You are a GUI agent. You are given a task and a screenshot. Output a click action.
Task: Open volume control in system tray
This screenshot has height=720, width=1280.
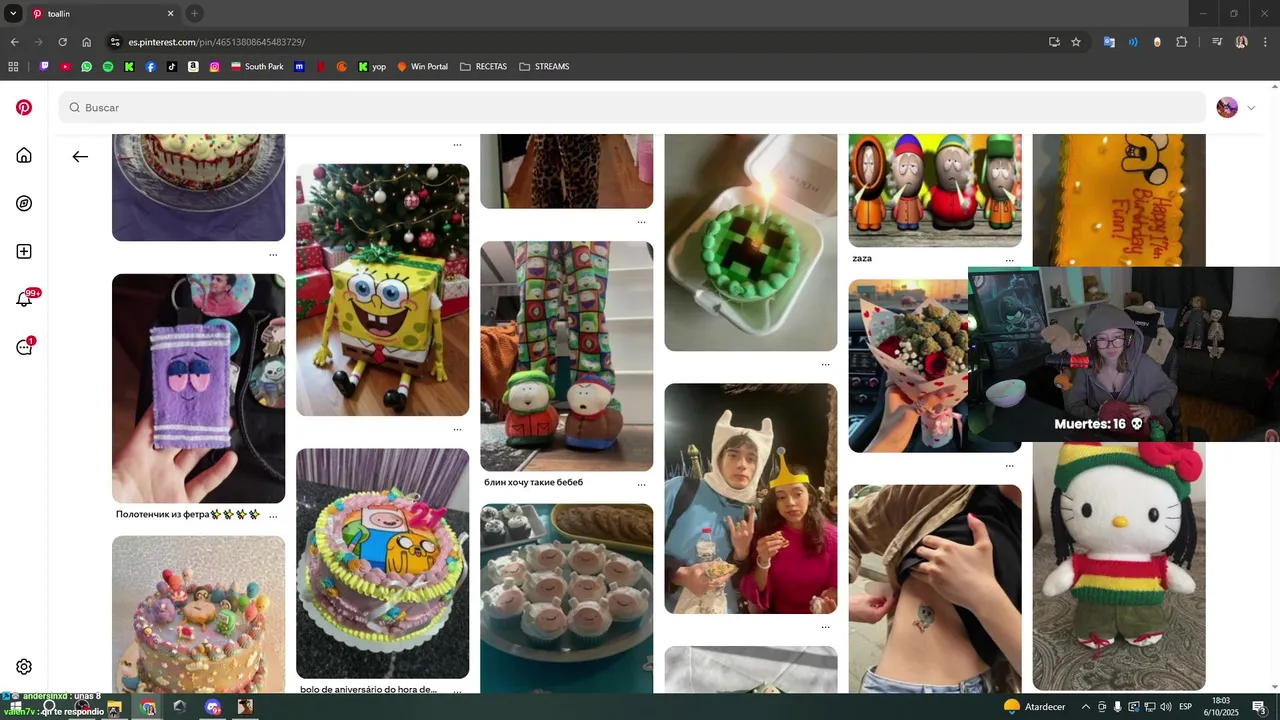(1165, 707)
